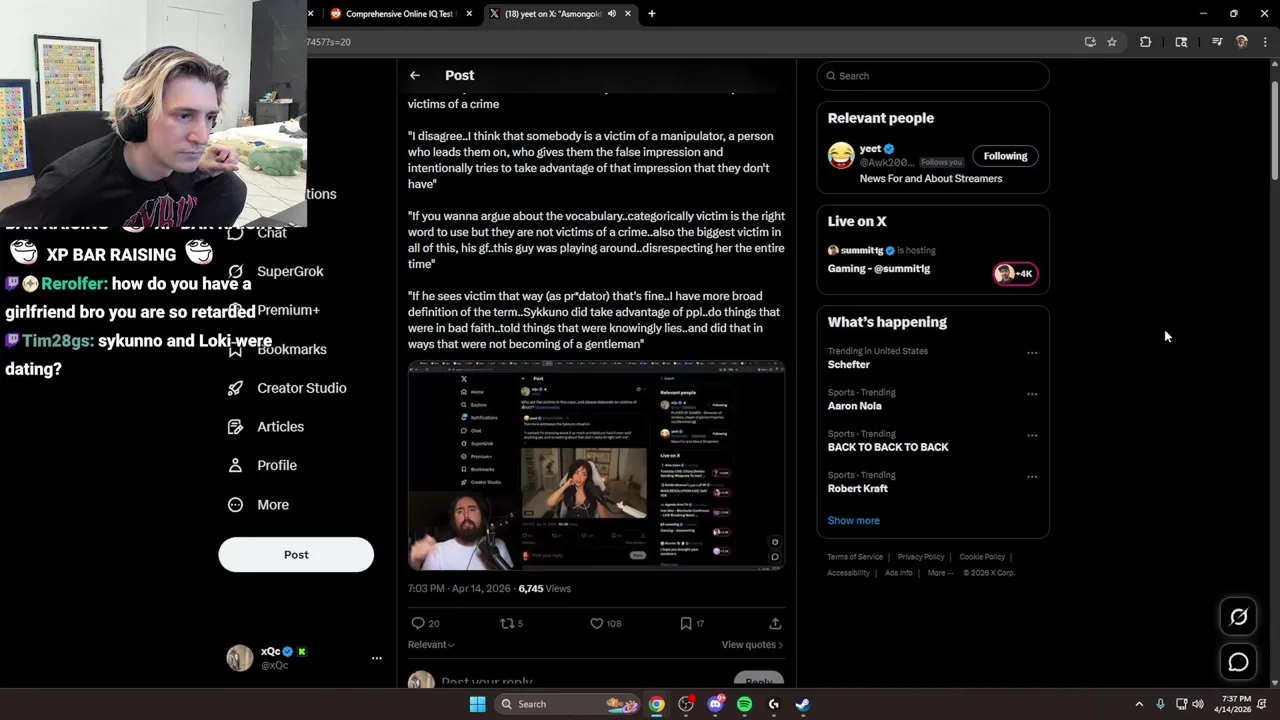Screen dimensions: 1280x720
Task: Open Creator Studio rocket icon
Action: 235,388
